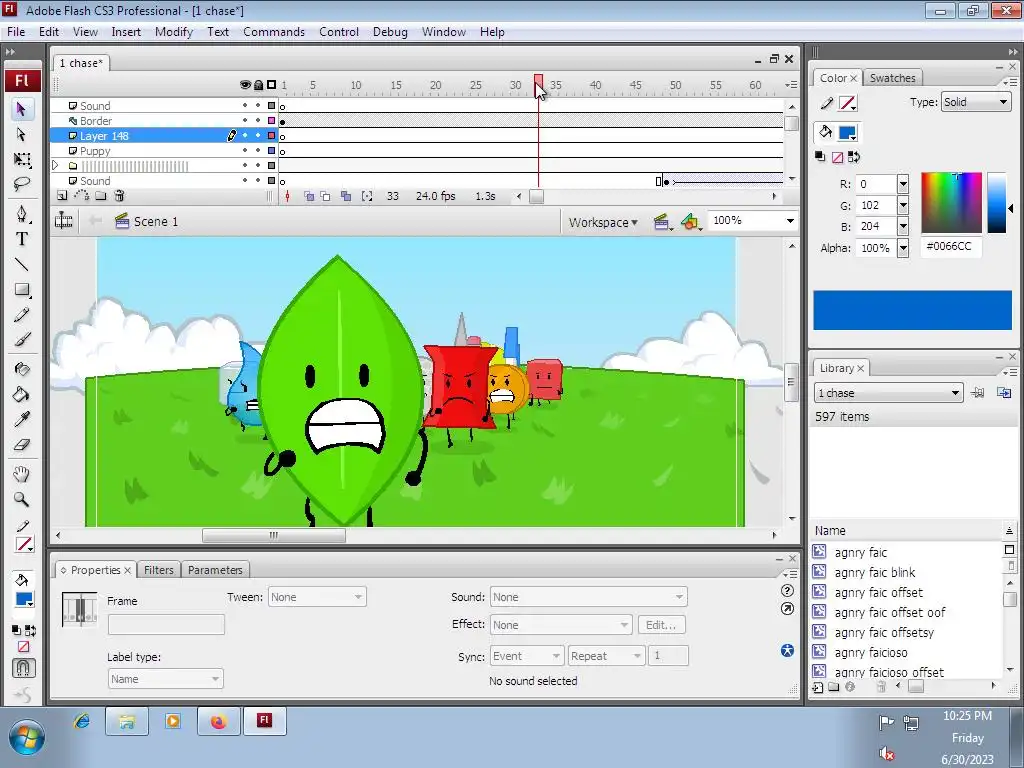This screenshot has width=1024, height=768.
Task: Select the Lasso tool
Action: 22,184
